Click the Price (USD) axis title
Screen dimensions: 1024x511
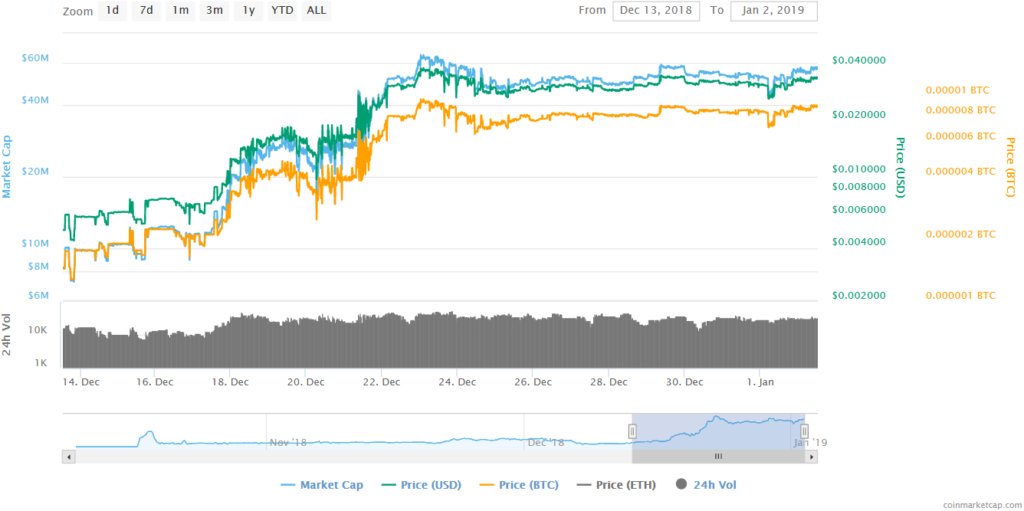(900, 167)
